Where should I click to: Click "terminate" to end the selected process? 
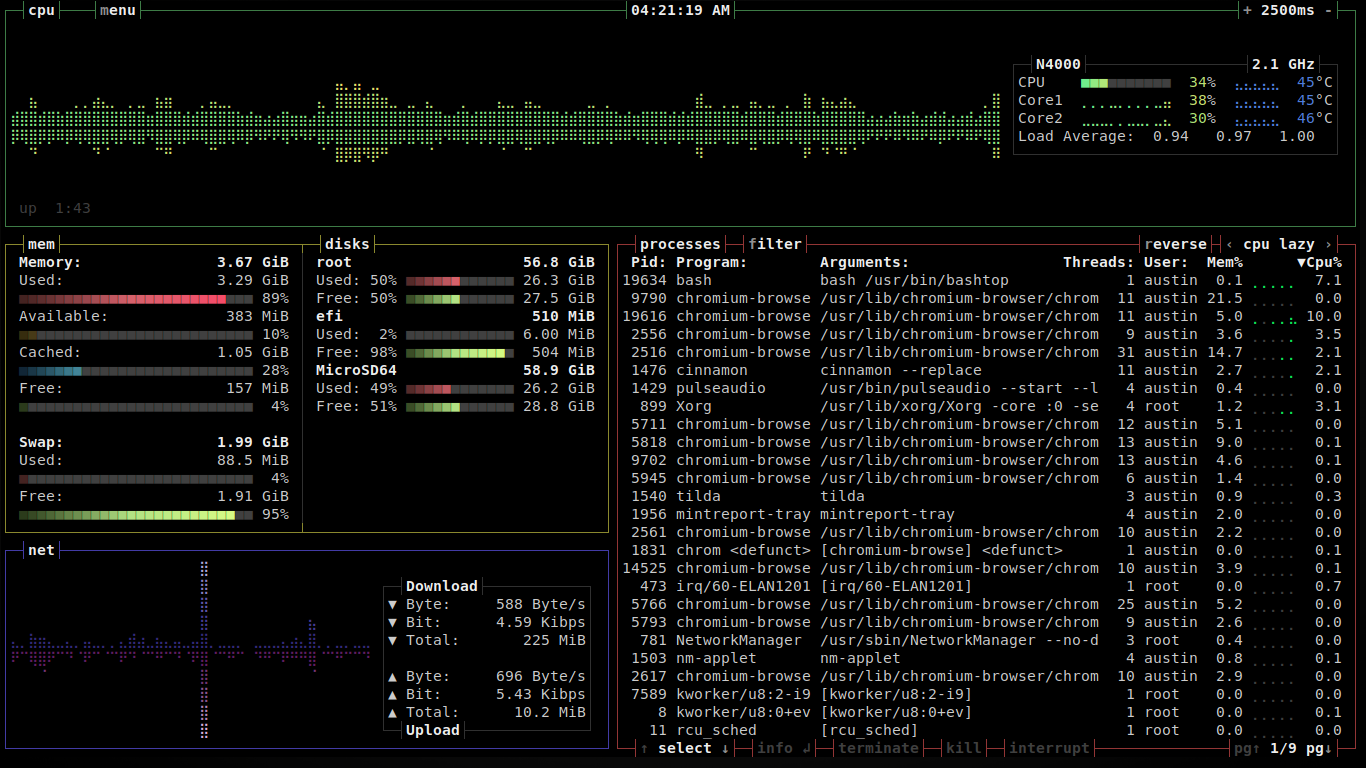point(878,748)
